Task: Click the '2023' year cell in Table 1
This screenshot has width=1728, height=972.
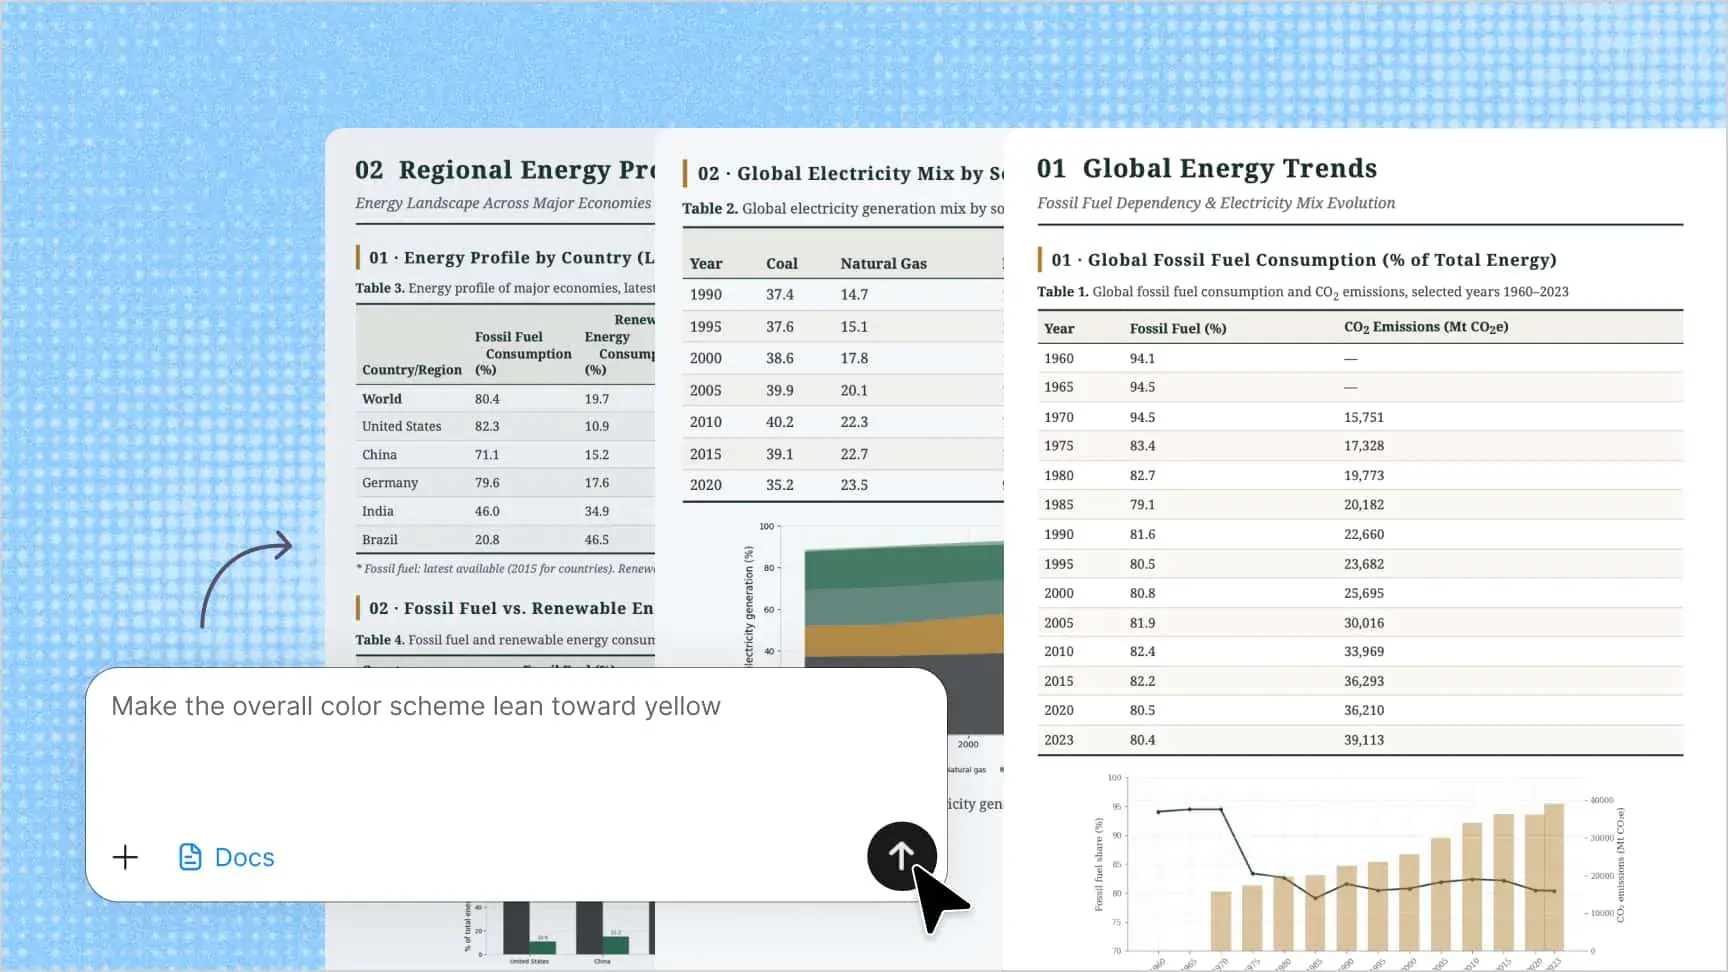Action: (1059, 740)
